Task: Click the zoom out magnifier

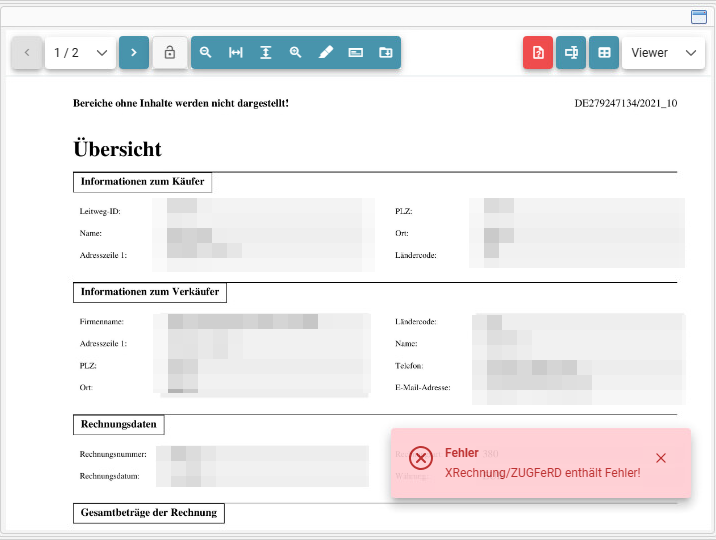Action: point(205,52)
